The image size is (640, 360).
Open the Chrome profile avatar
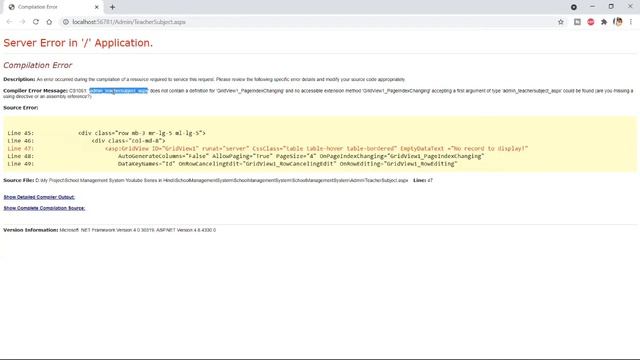[618, 22]
